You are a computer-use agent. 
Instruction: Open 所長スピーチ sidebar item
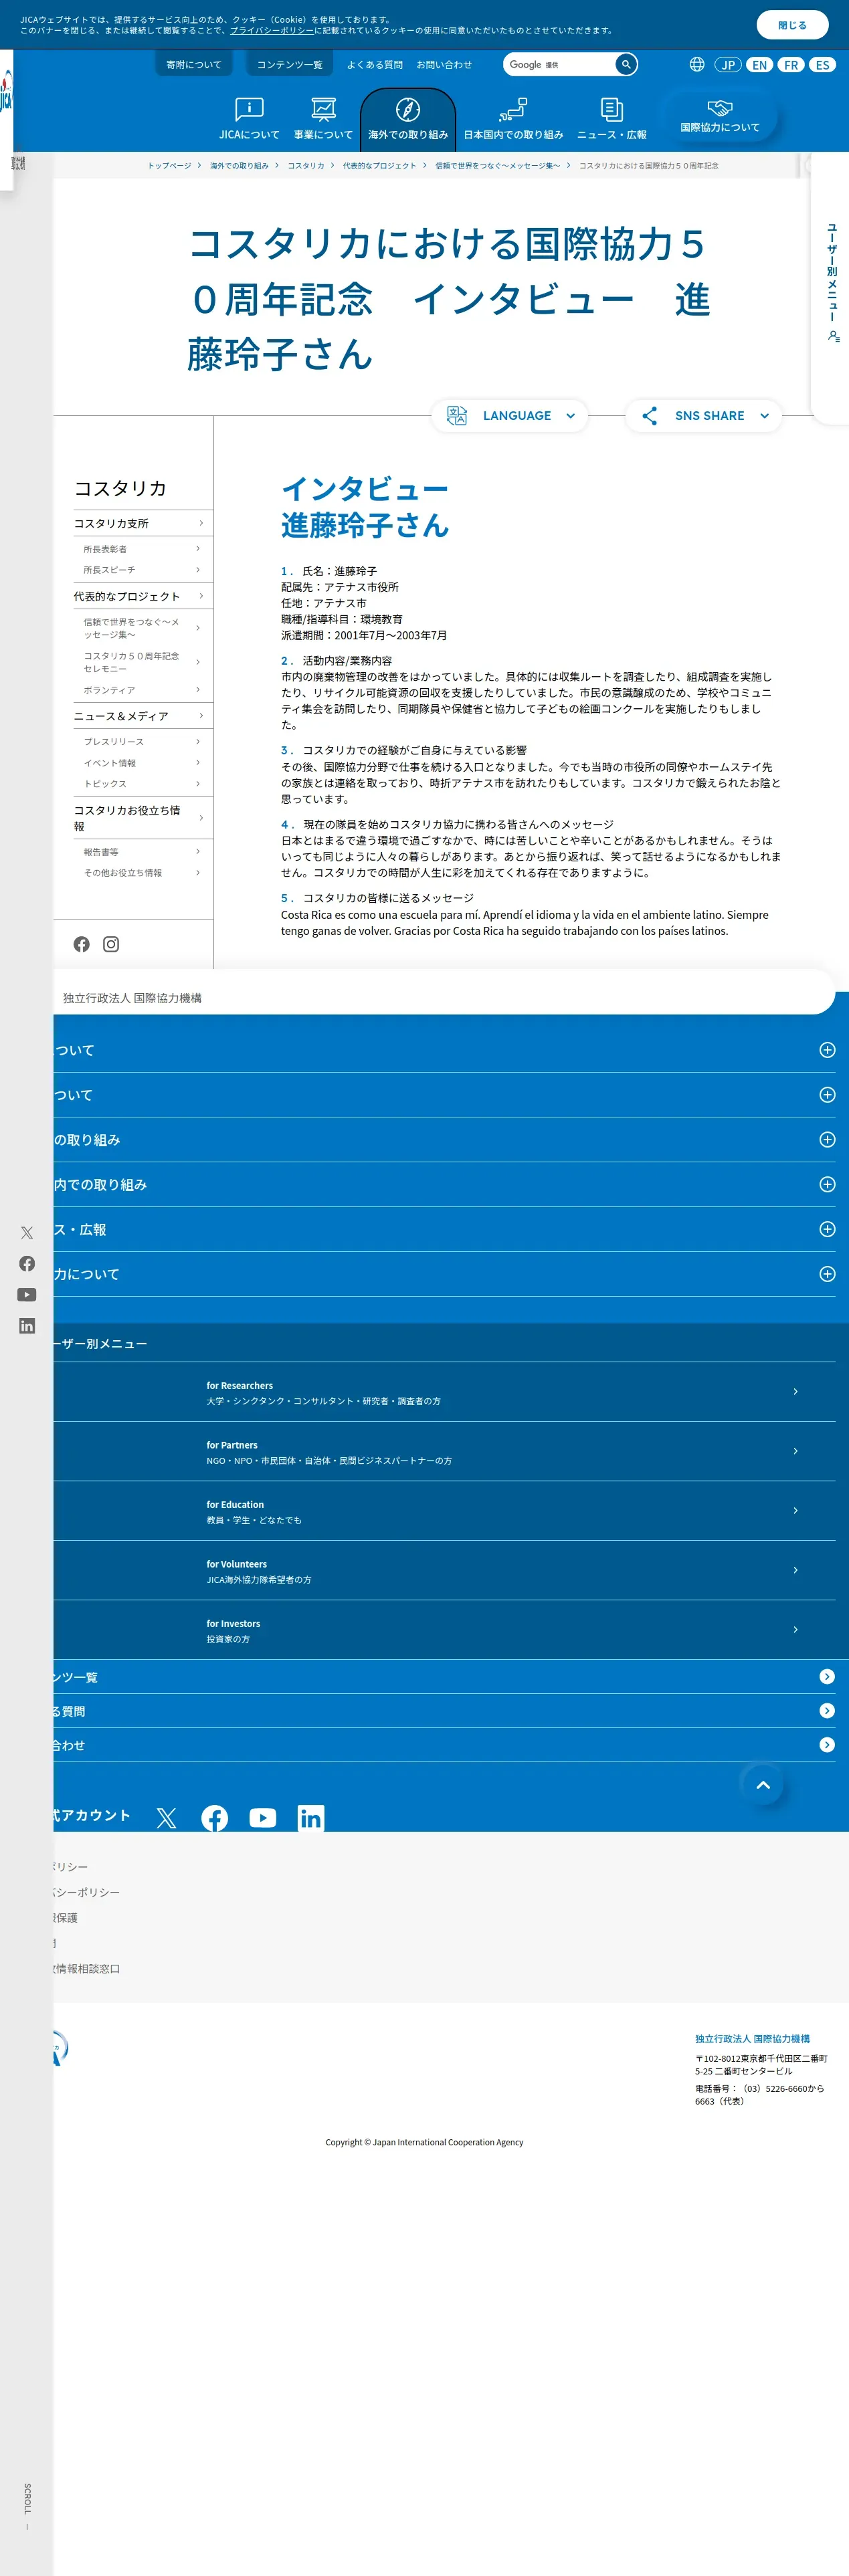tap(142, 570)
